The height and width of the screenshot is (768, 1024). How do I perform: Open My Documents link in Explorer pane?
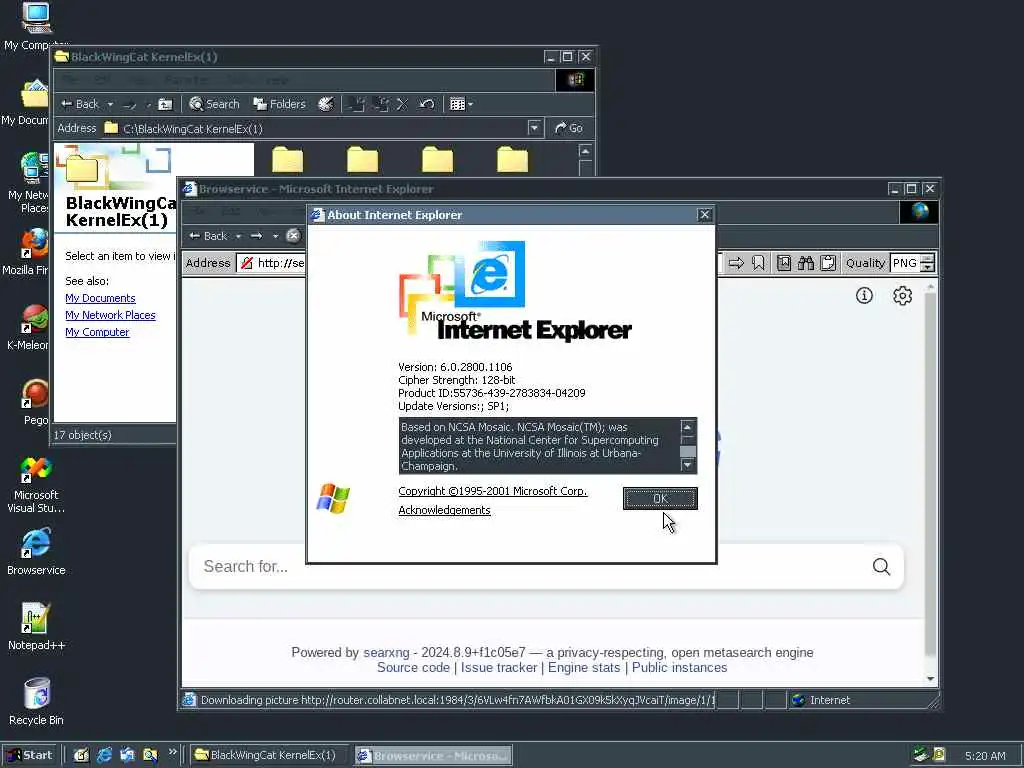101,298
